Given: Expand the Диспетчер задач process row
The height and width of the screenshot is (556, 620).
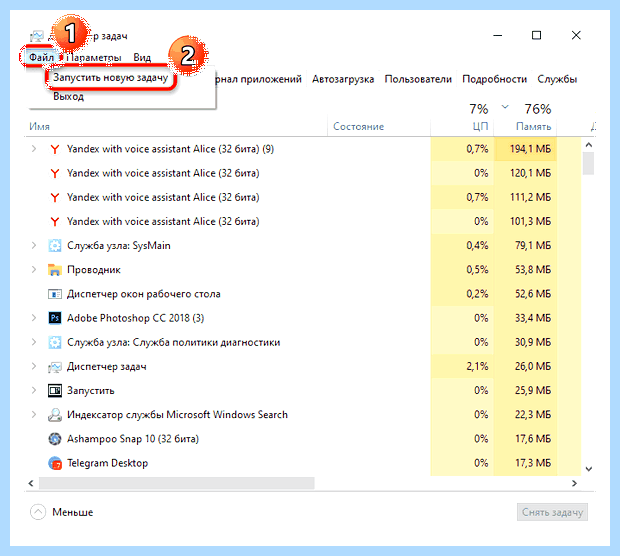Looking at the screenshot, I should (34, 367).
